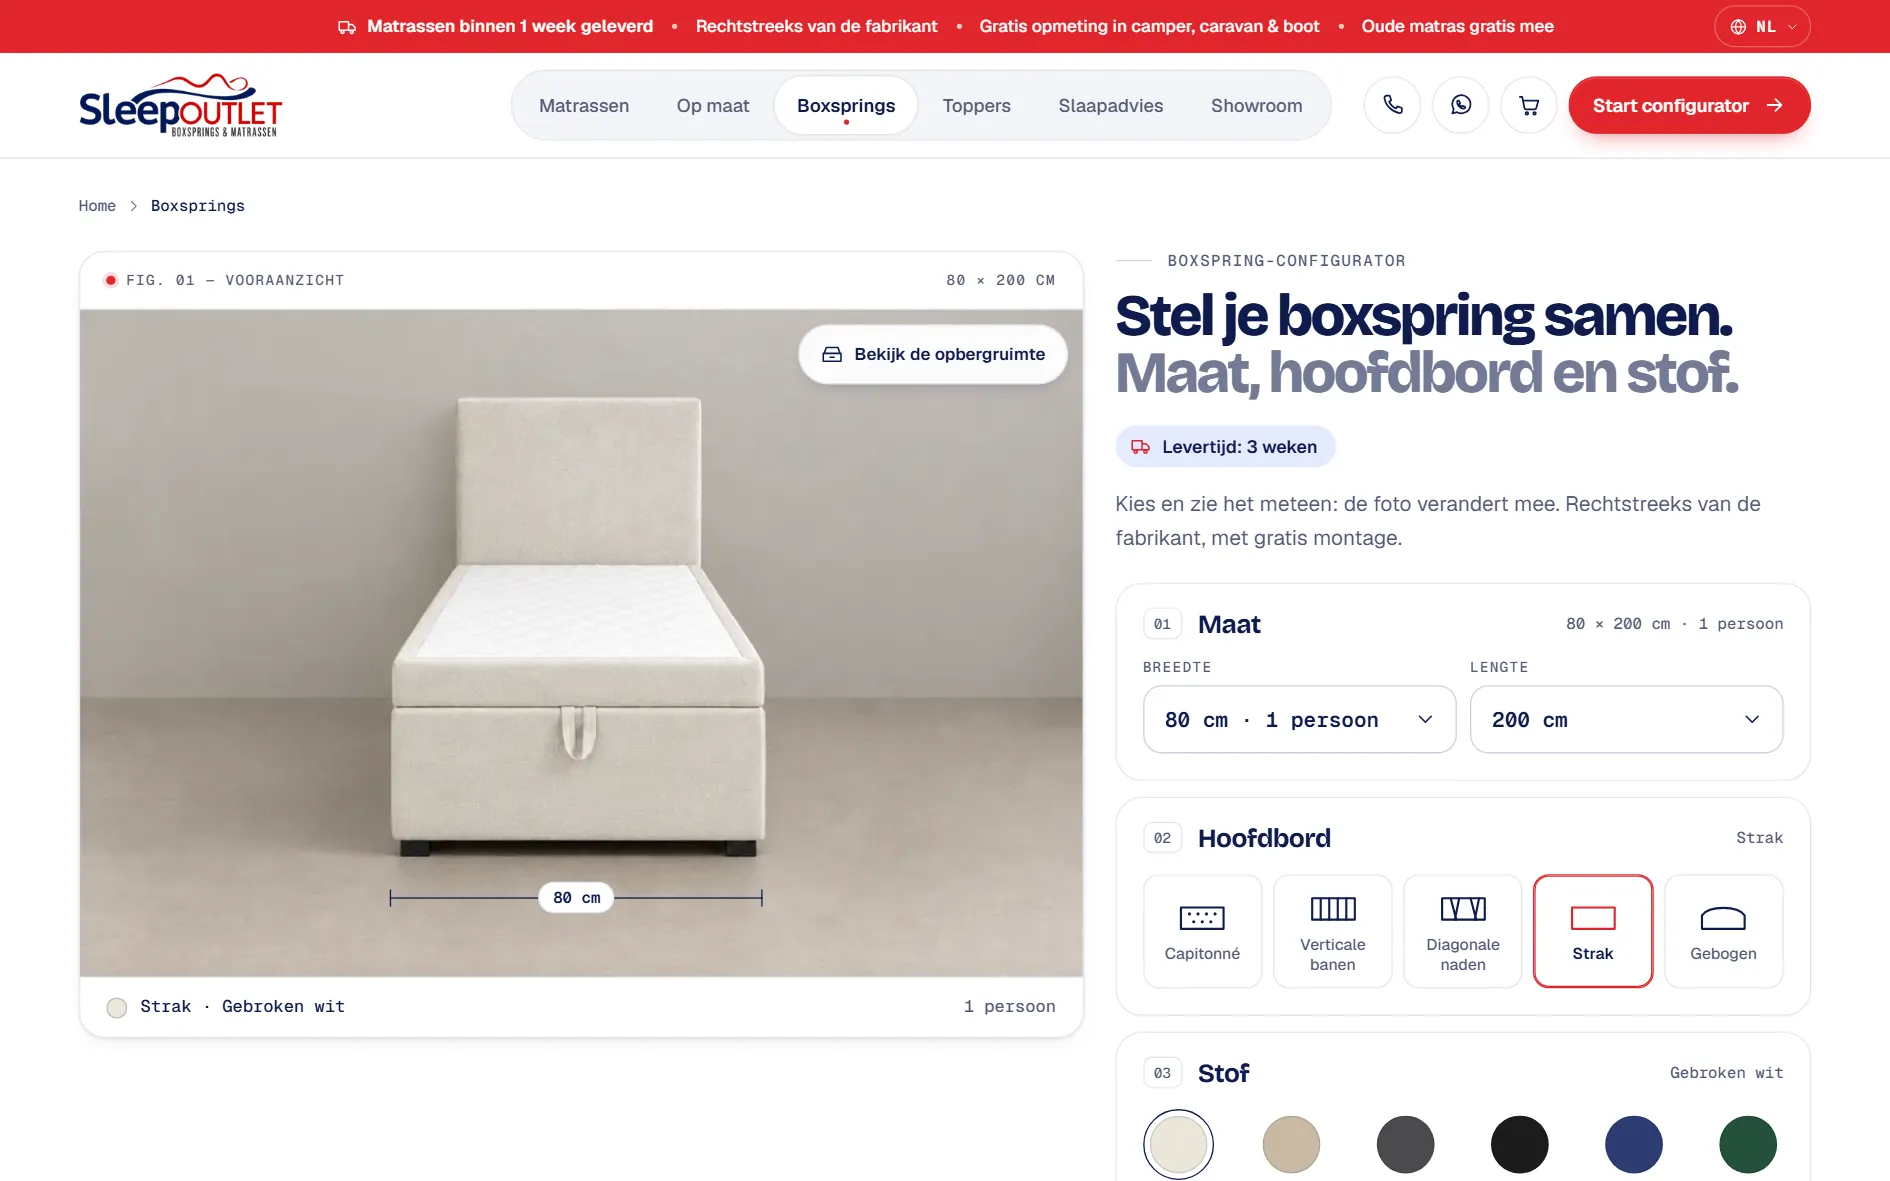The height and width of the screenshot is (1181, 1890).
Task: Pick the dark green fabric swatch
Action: click(x=1747, y=1144)
